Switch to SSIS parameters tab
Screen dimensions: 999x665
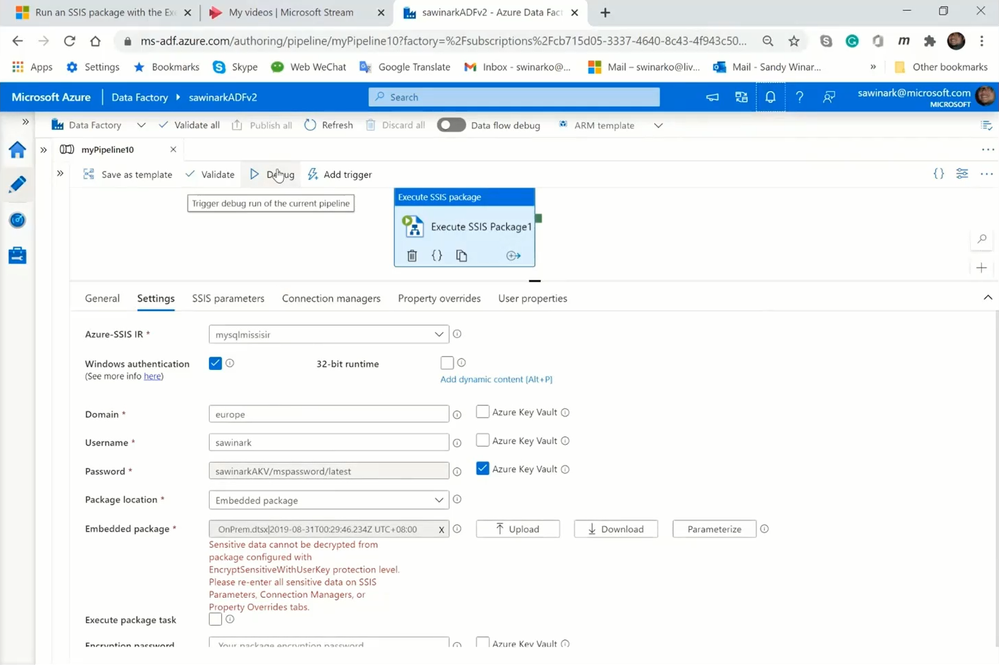228,298
